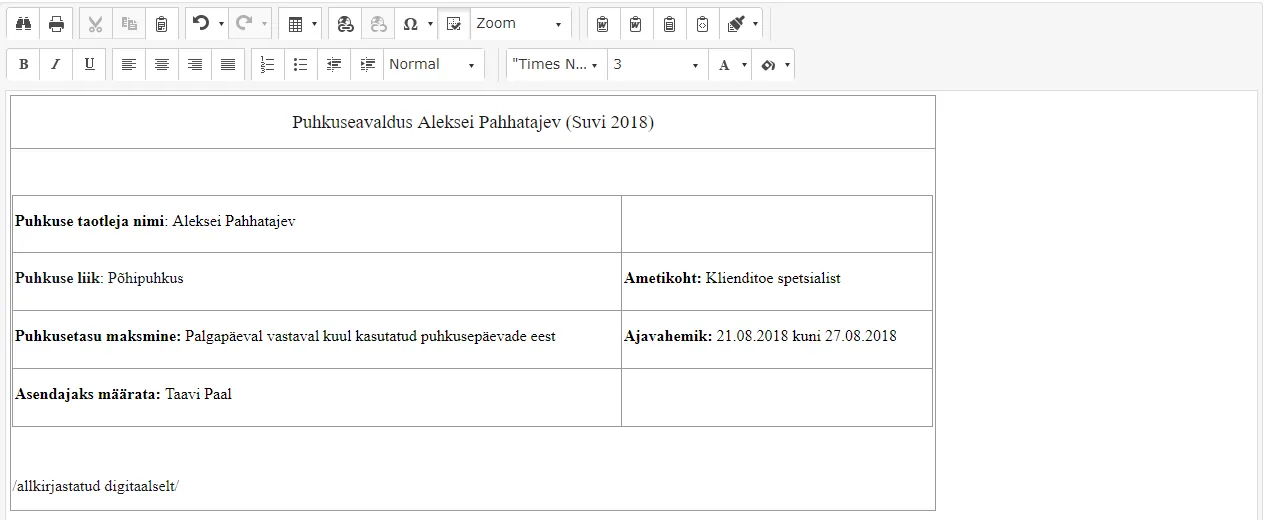
Task: Open Find and Replace binoculars tool
Action: 24,23
